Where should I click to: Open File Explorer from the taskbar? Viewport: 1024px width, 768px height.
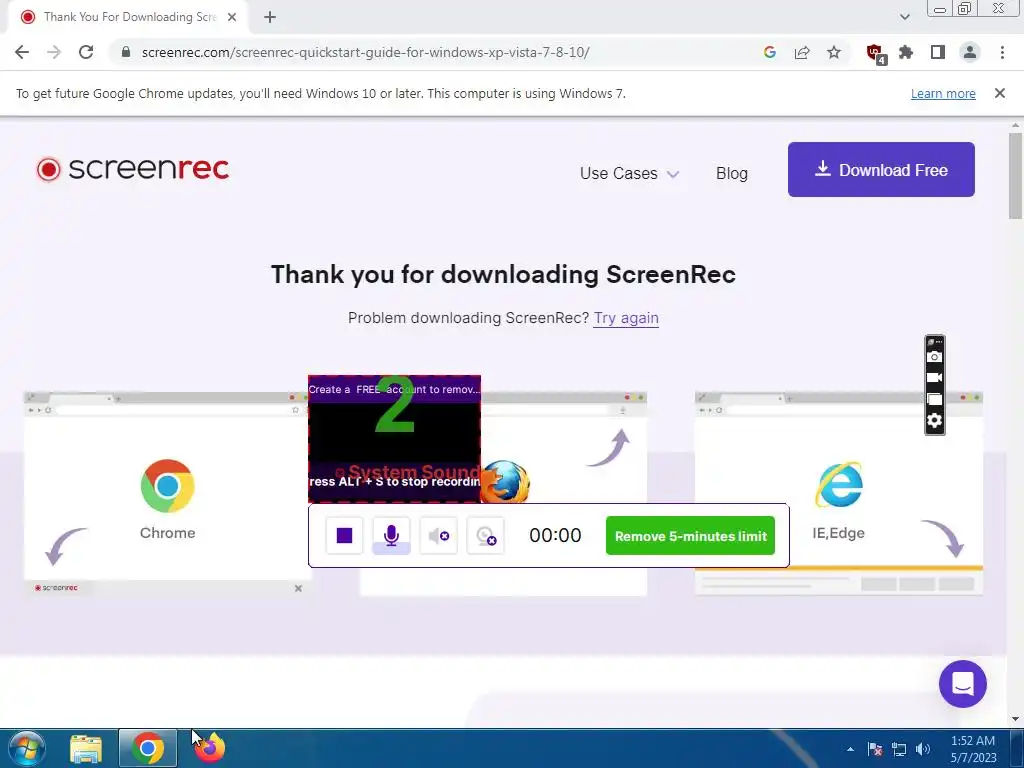coord(86,748)
